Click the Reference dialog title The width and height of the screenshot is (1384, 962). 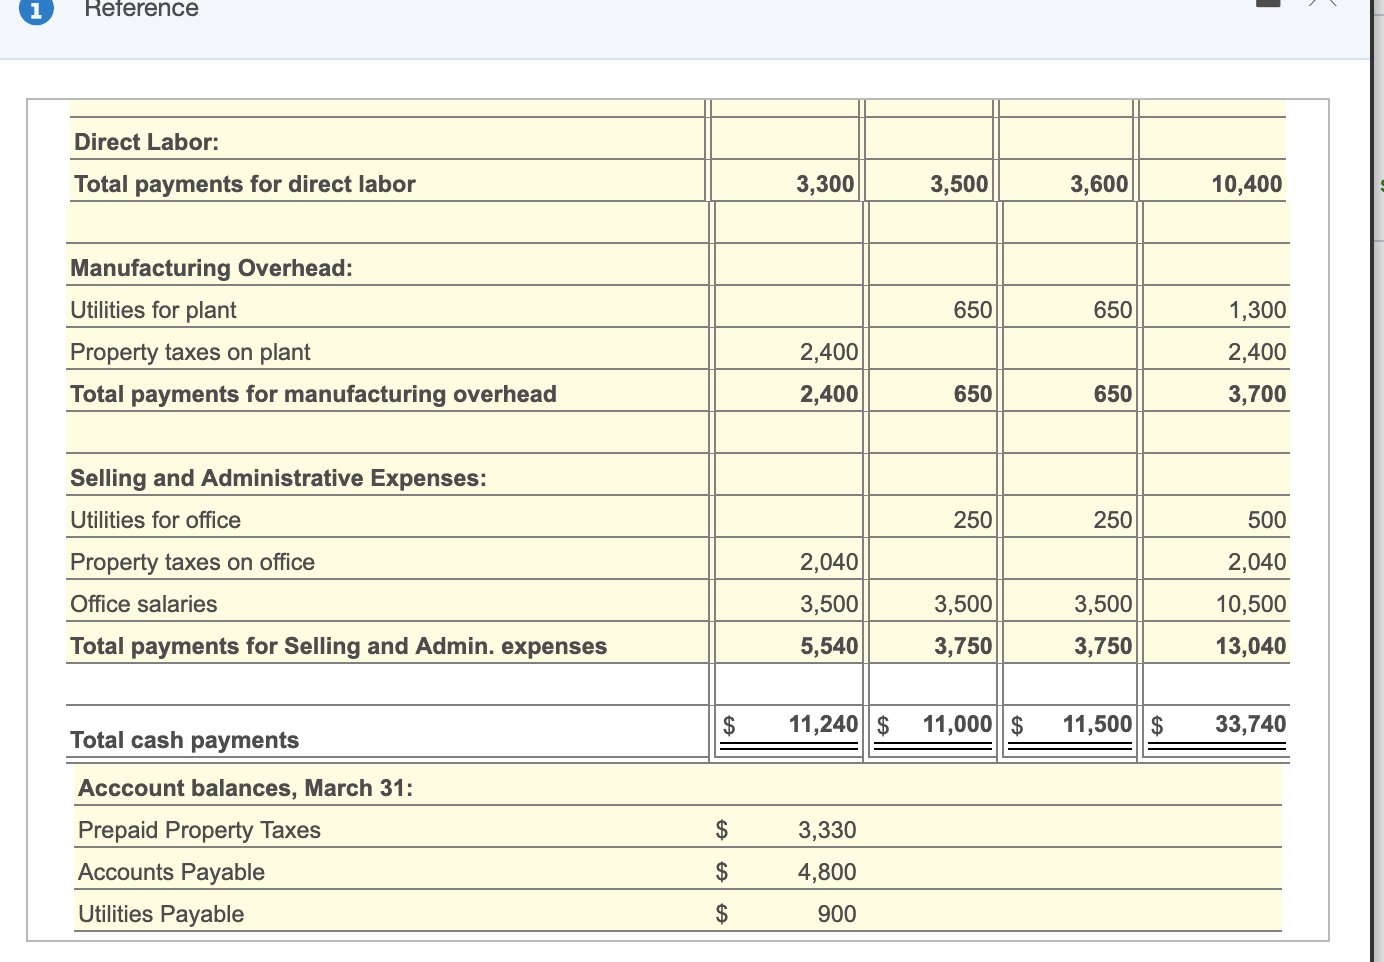pos(141,9)
